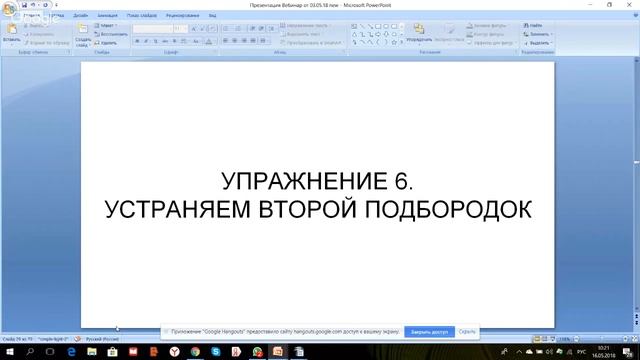The image size is (640, 360).
Task: Toggle Bold formatting
Action: (137, 41)
